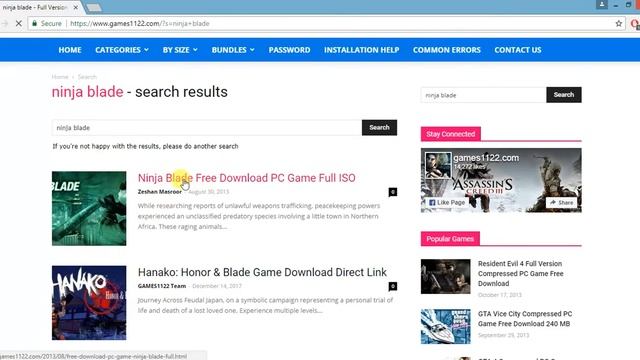Click the Stay Connected heading
This screenshot has height=360, width=640.
tap(451, 134)
